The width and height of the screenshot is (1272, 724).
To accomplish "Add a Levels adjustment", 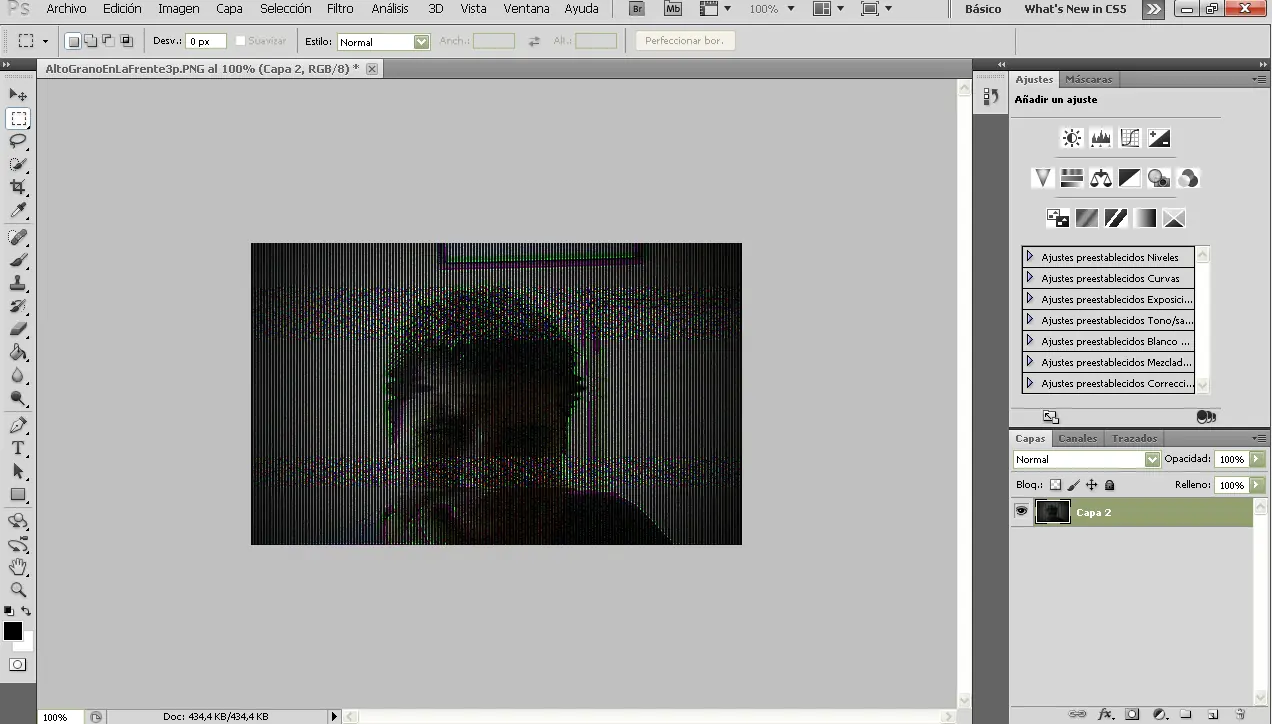I will [x=1101, y=138].
